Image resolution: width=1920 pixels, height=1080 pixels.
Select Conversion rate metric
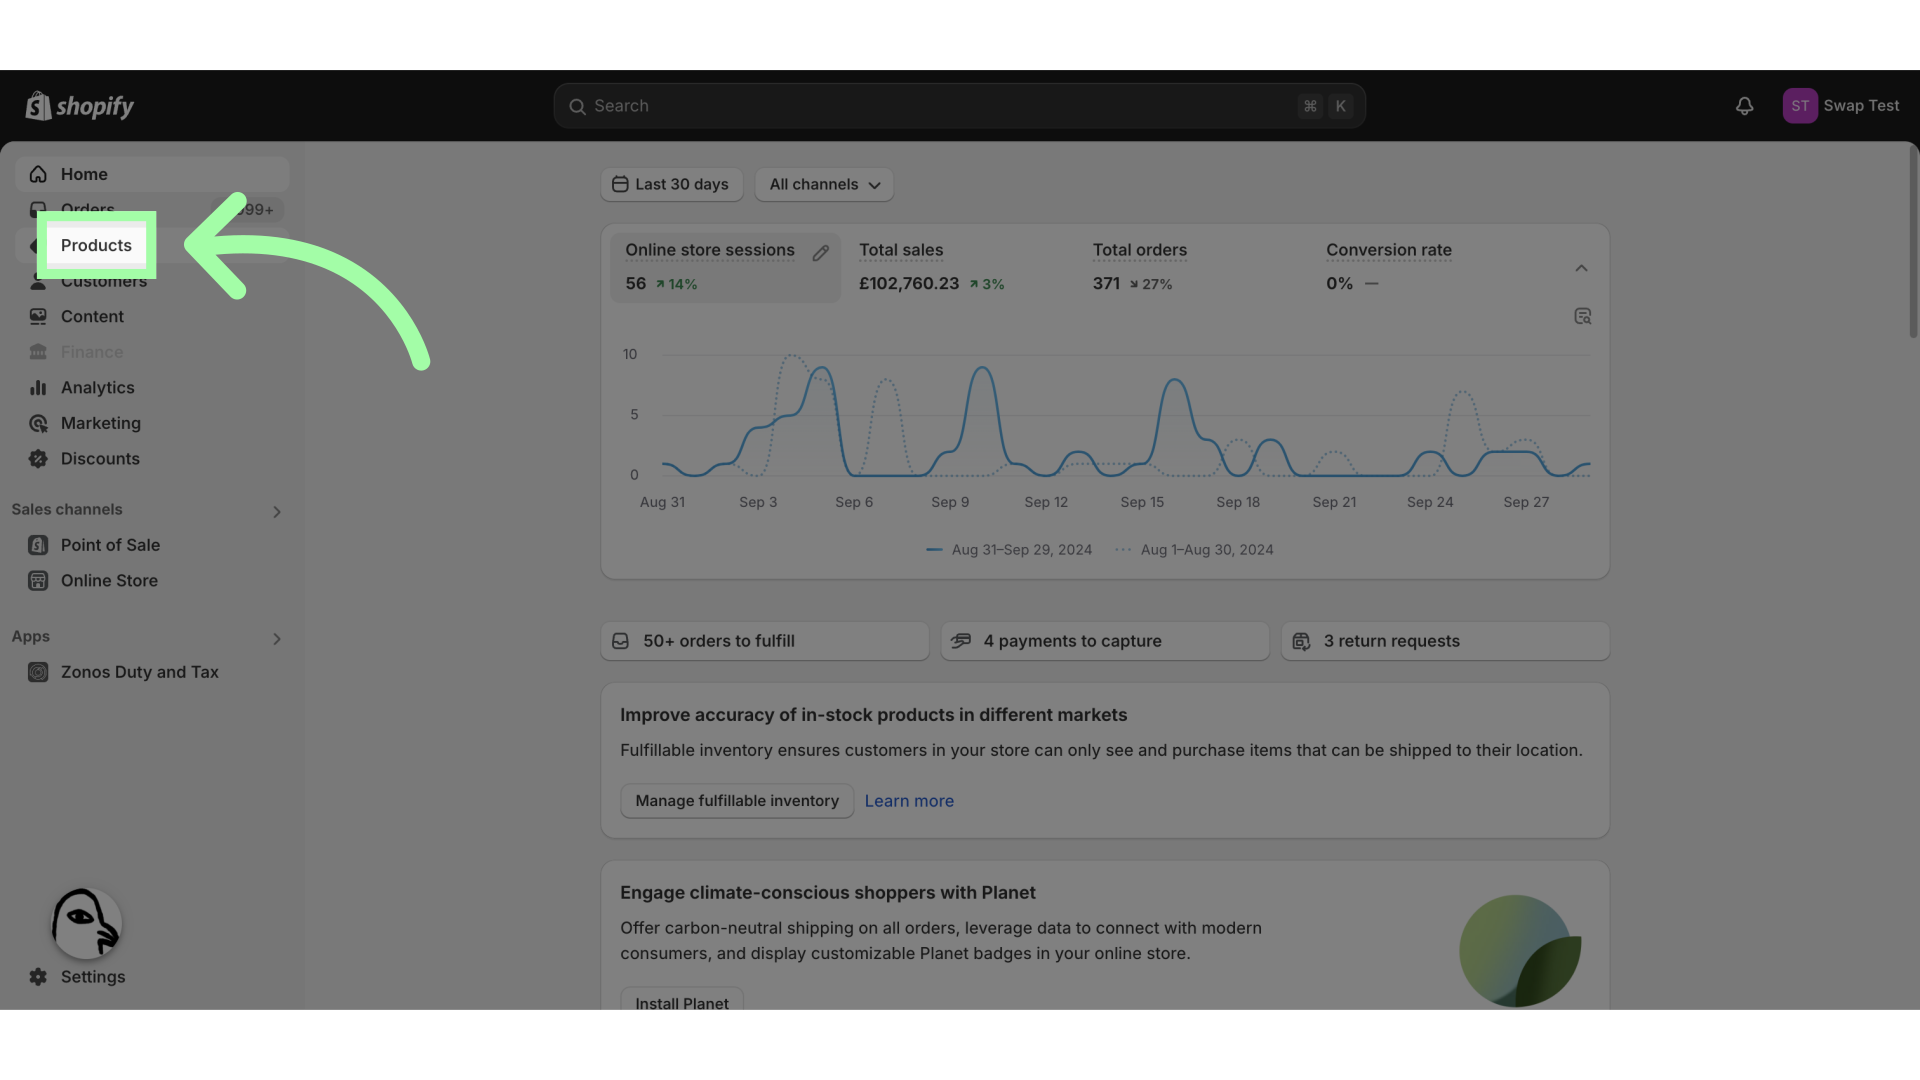(1425, 268)
